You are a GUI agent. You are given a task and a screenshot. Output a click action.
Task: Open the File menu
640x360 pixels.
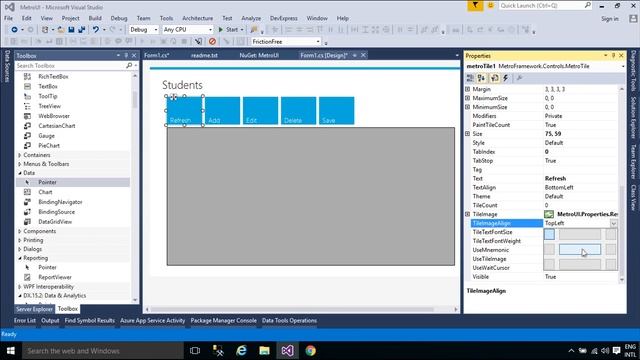9,18
